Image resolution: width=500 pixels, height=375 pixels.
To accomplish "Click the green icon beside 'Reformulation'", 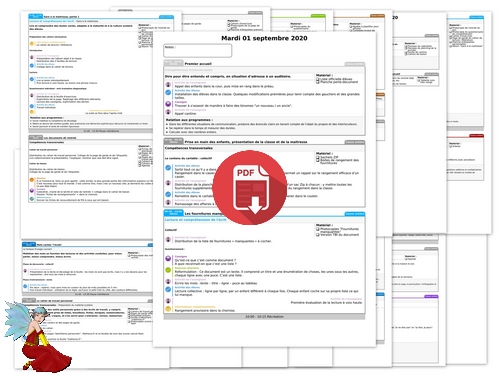I will coord(168,270).
